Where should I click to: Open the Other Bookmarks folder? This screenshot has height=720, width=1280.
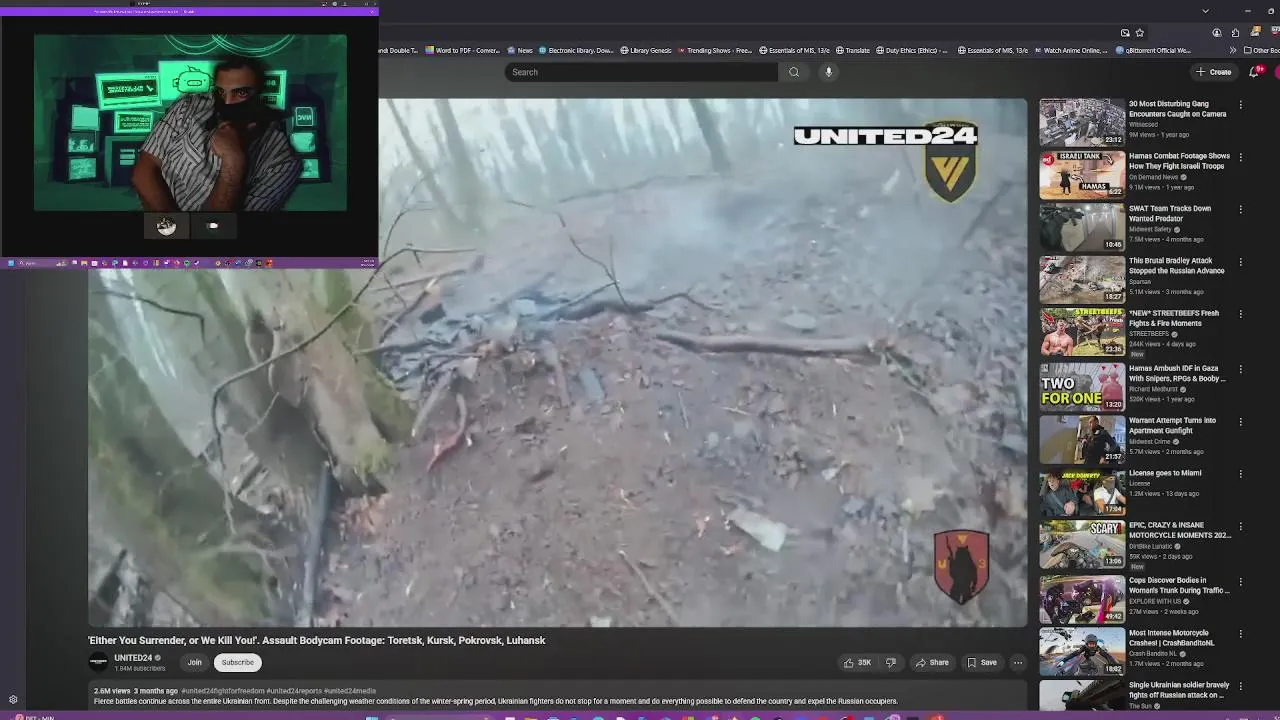pyautogui.click(x=1260, y=50)
